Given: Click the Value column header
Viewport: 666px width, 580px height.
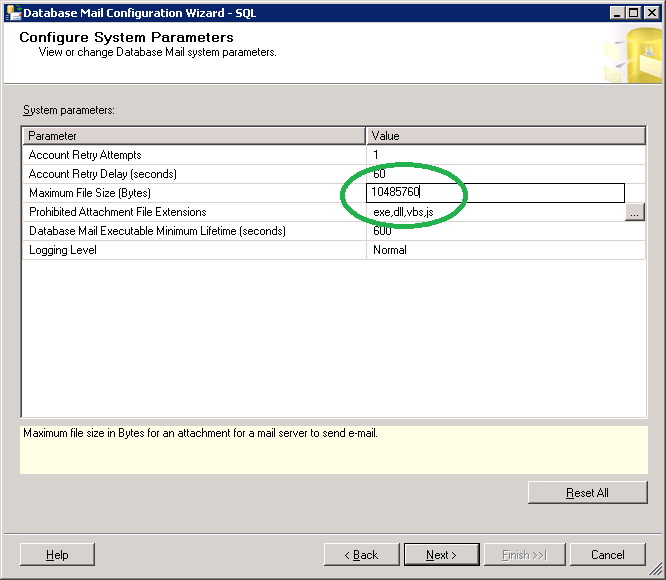Looking at the screenshot, I should tap(505, 136).
